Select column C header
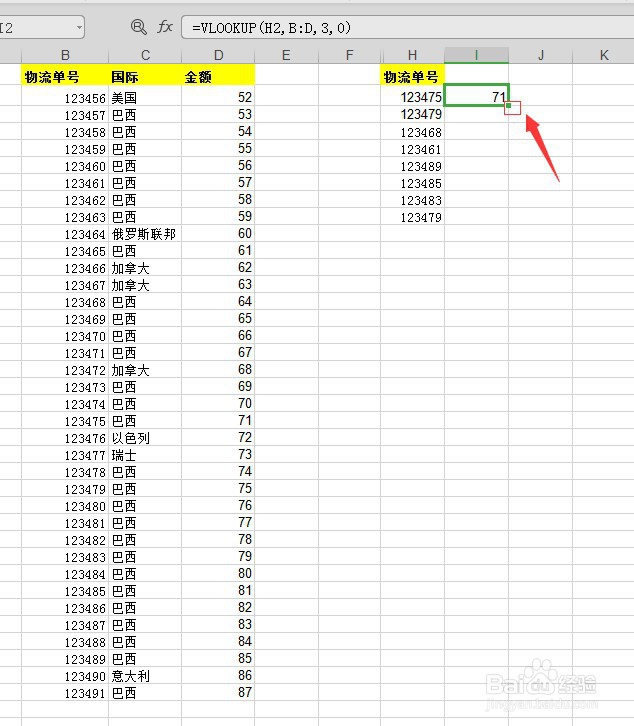 pos(145,56)
